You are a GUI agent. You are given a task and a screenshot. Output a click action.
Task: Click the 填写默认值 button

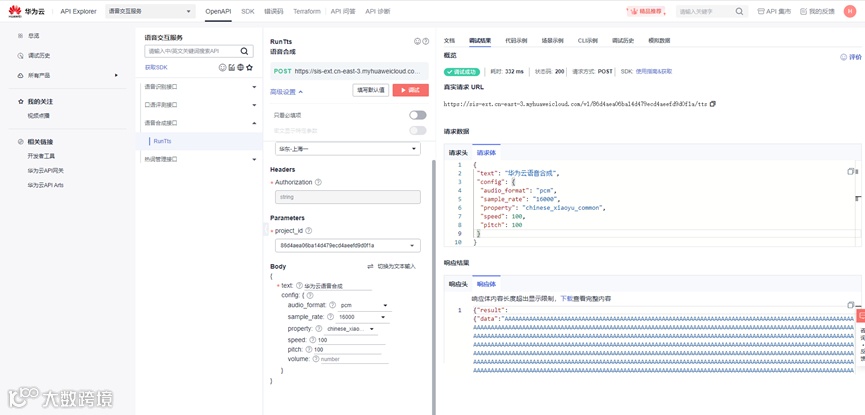click(x=371, y=90)
